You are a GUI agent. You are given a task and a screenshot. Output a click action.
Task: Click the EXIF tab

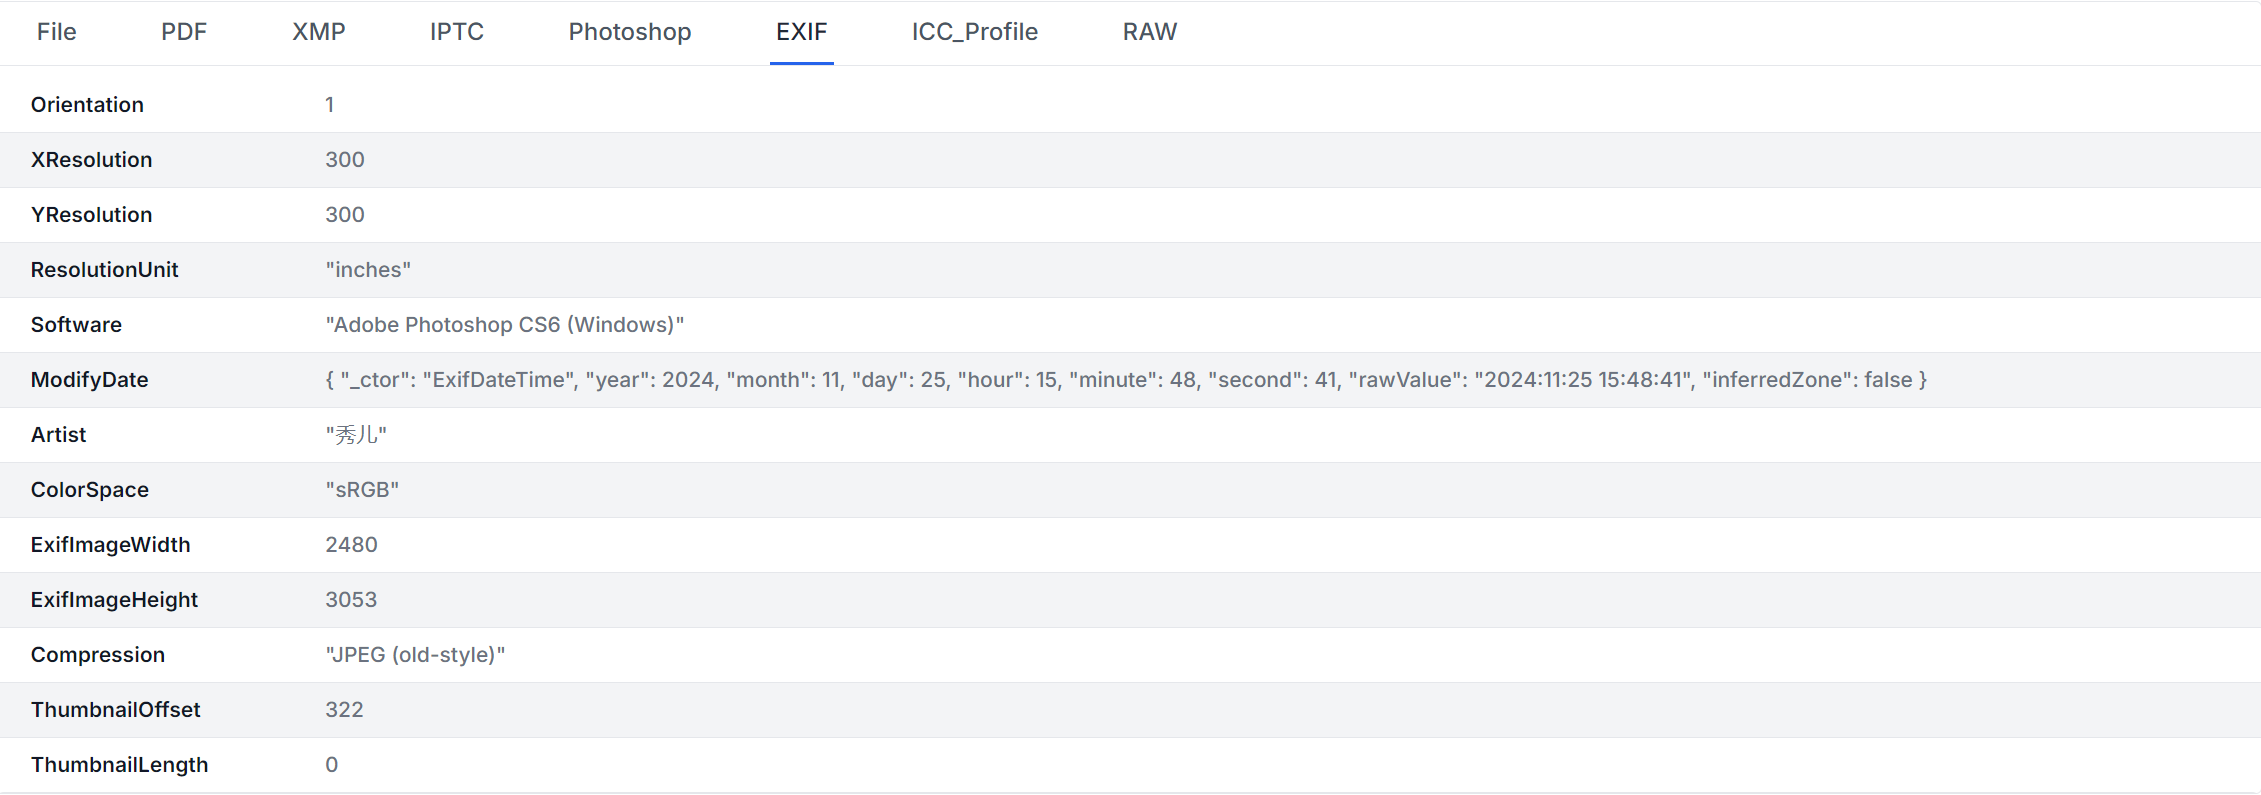[801, 32]
